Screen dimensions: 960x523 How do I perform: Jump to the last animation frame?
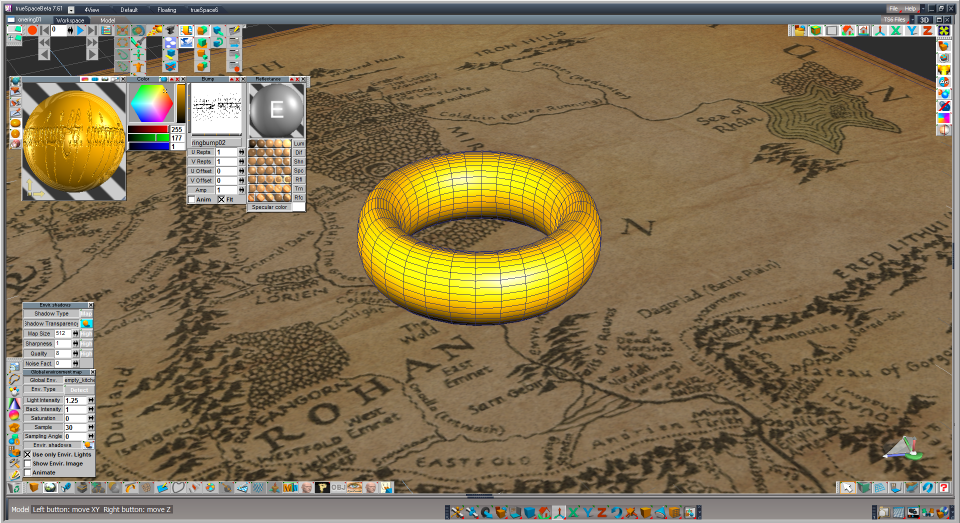[x=92, y=30]
